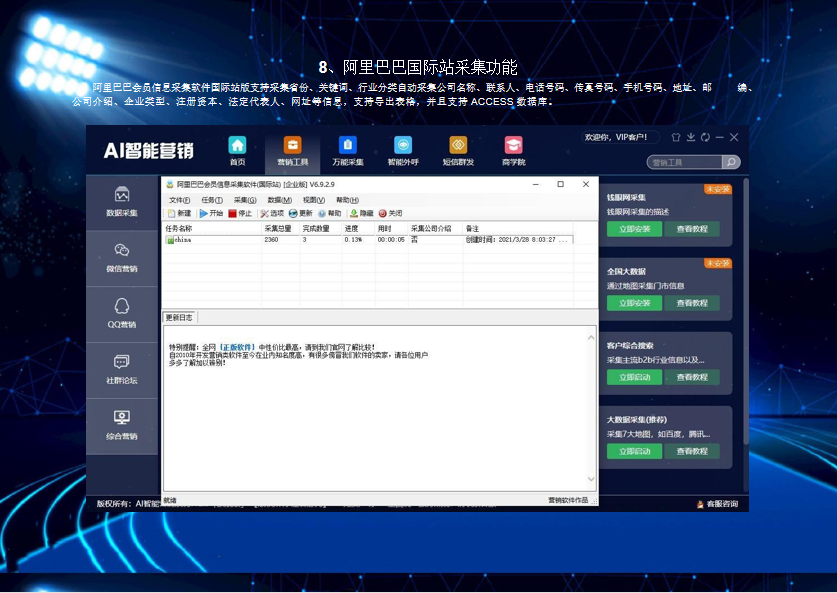Click 立即安装 for 钱眼网采集
Image resolution: width=837 pixels, height=593 pixels.
[634, 229]
